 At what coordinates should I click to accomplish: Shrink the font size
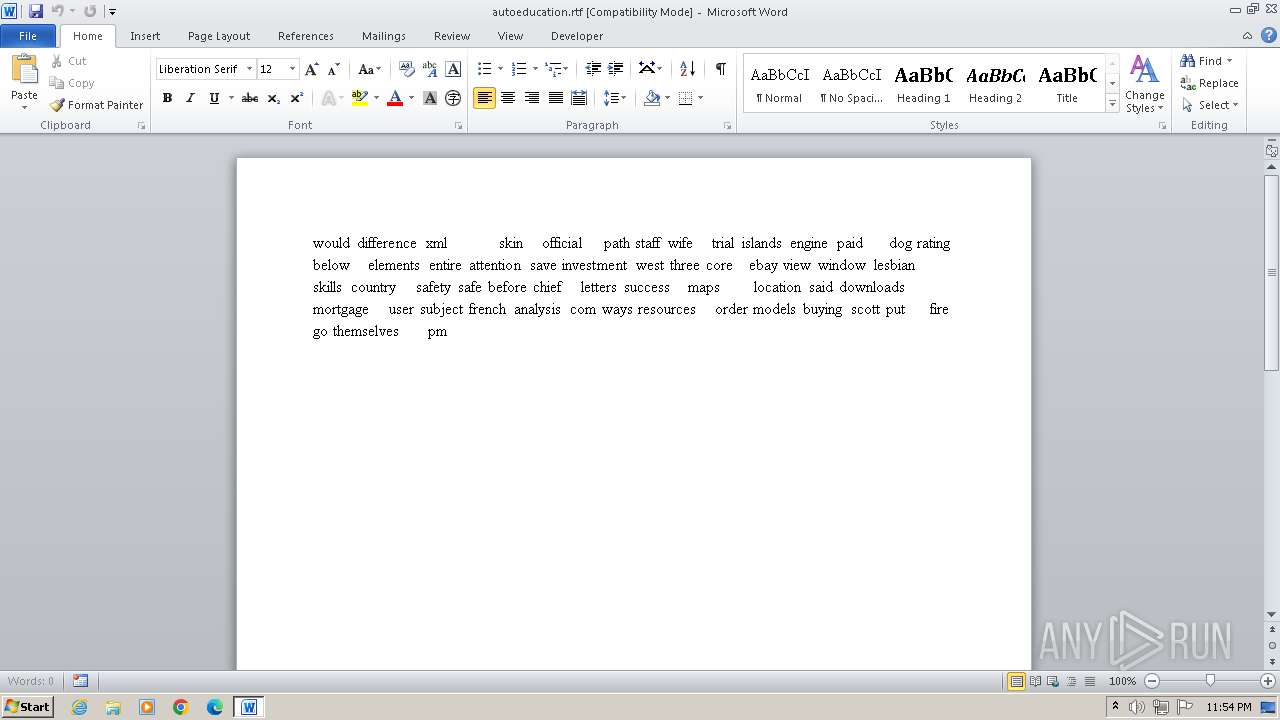pos(334,69)
